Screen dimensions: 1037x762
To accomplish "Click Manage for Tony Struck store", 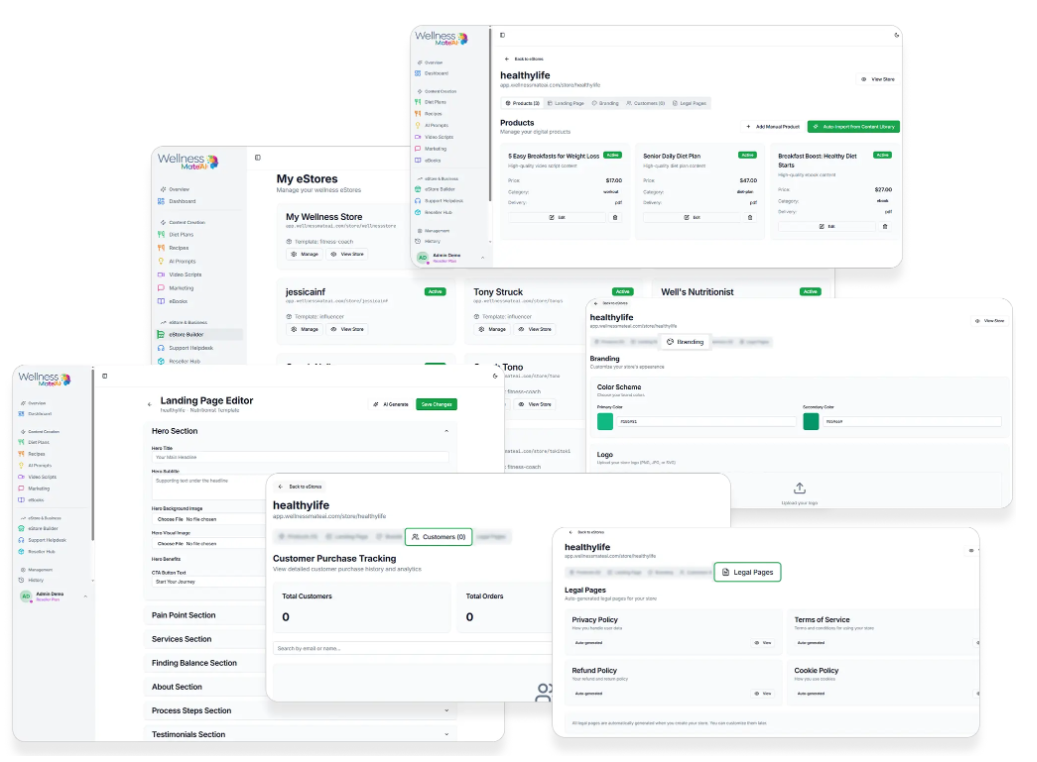I will (493, 329).
